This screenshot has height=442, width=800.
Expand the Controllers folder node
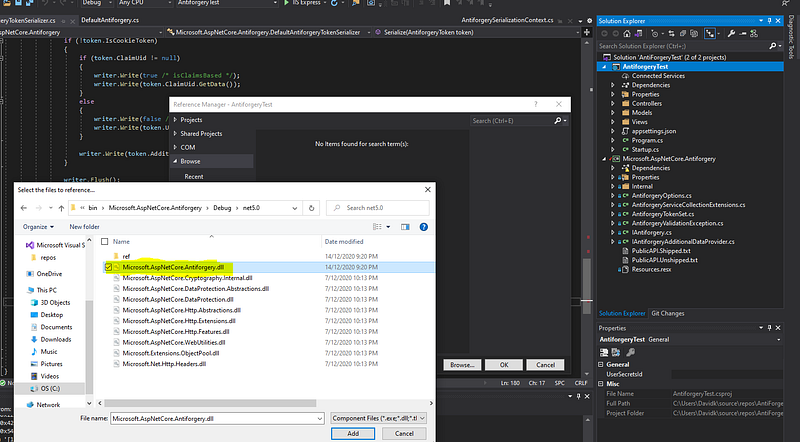pyautogui.click(x=613, y=104)
